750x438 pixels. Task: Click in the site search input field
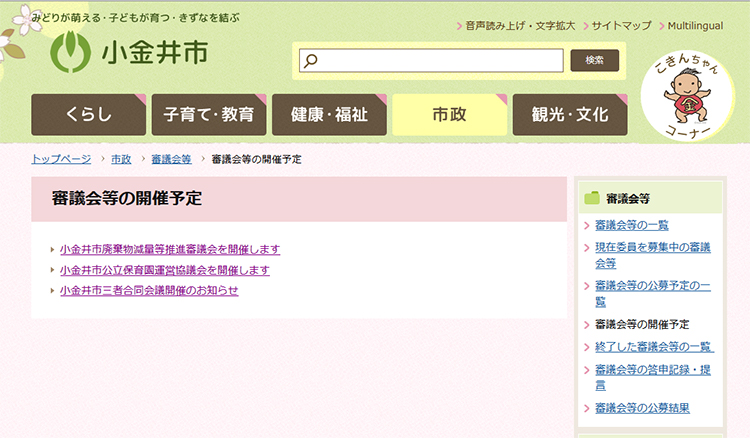click(431, 61)
